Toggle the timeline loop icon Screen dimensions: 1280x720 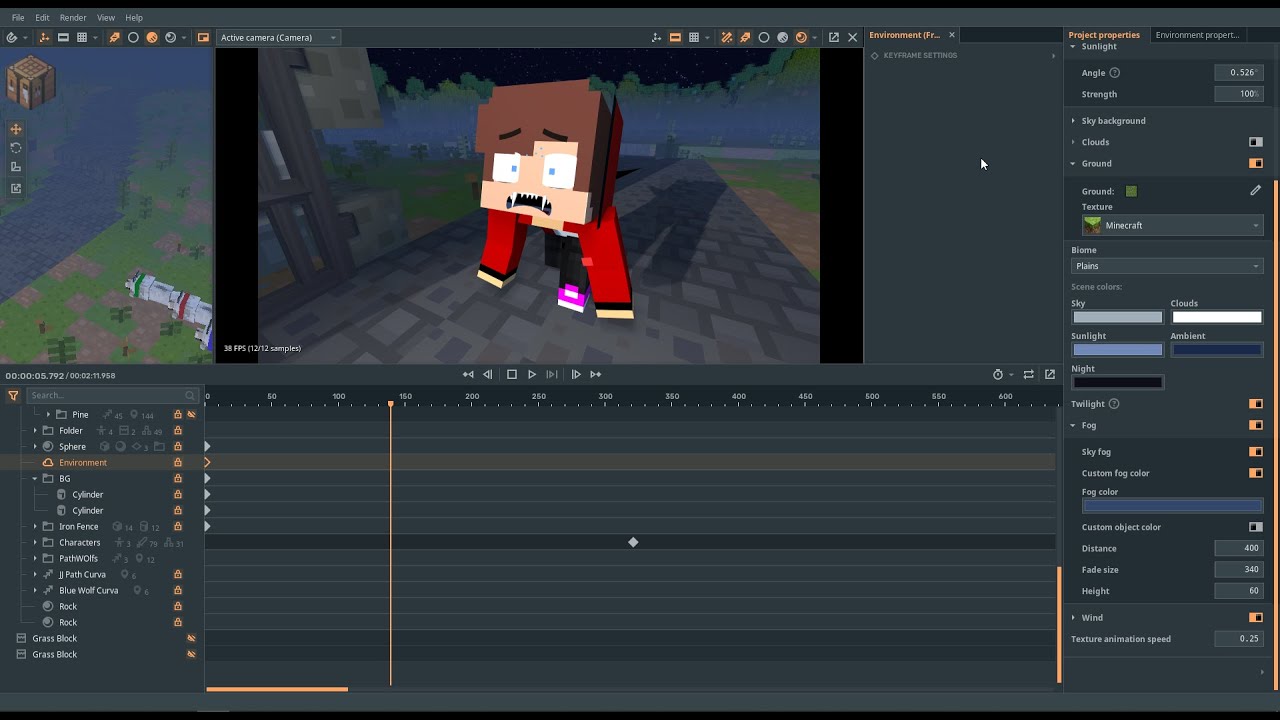pyautogui.click(x=1028, y=374)
